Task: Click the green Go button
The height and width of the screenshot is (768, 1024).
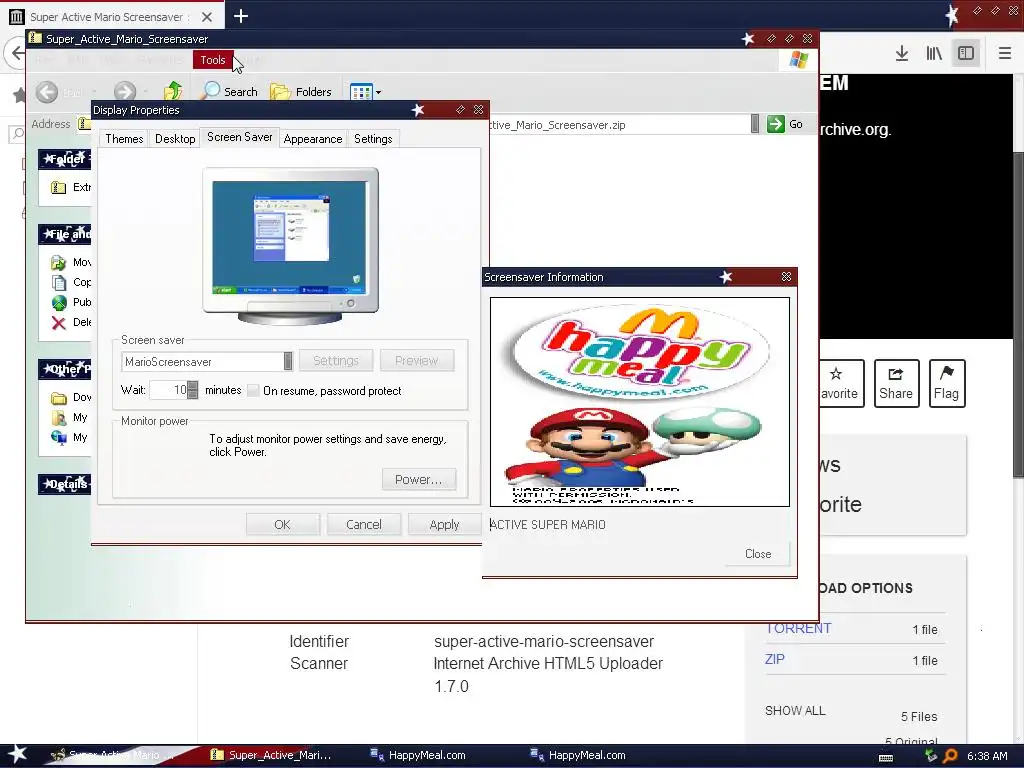Action: pos(784,124)
